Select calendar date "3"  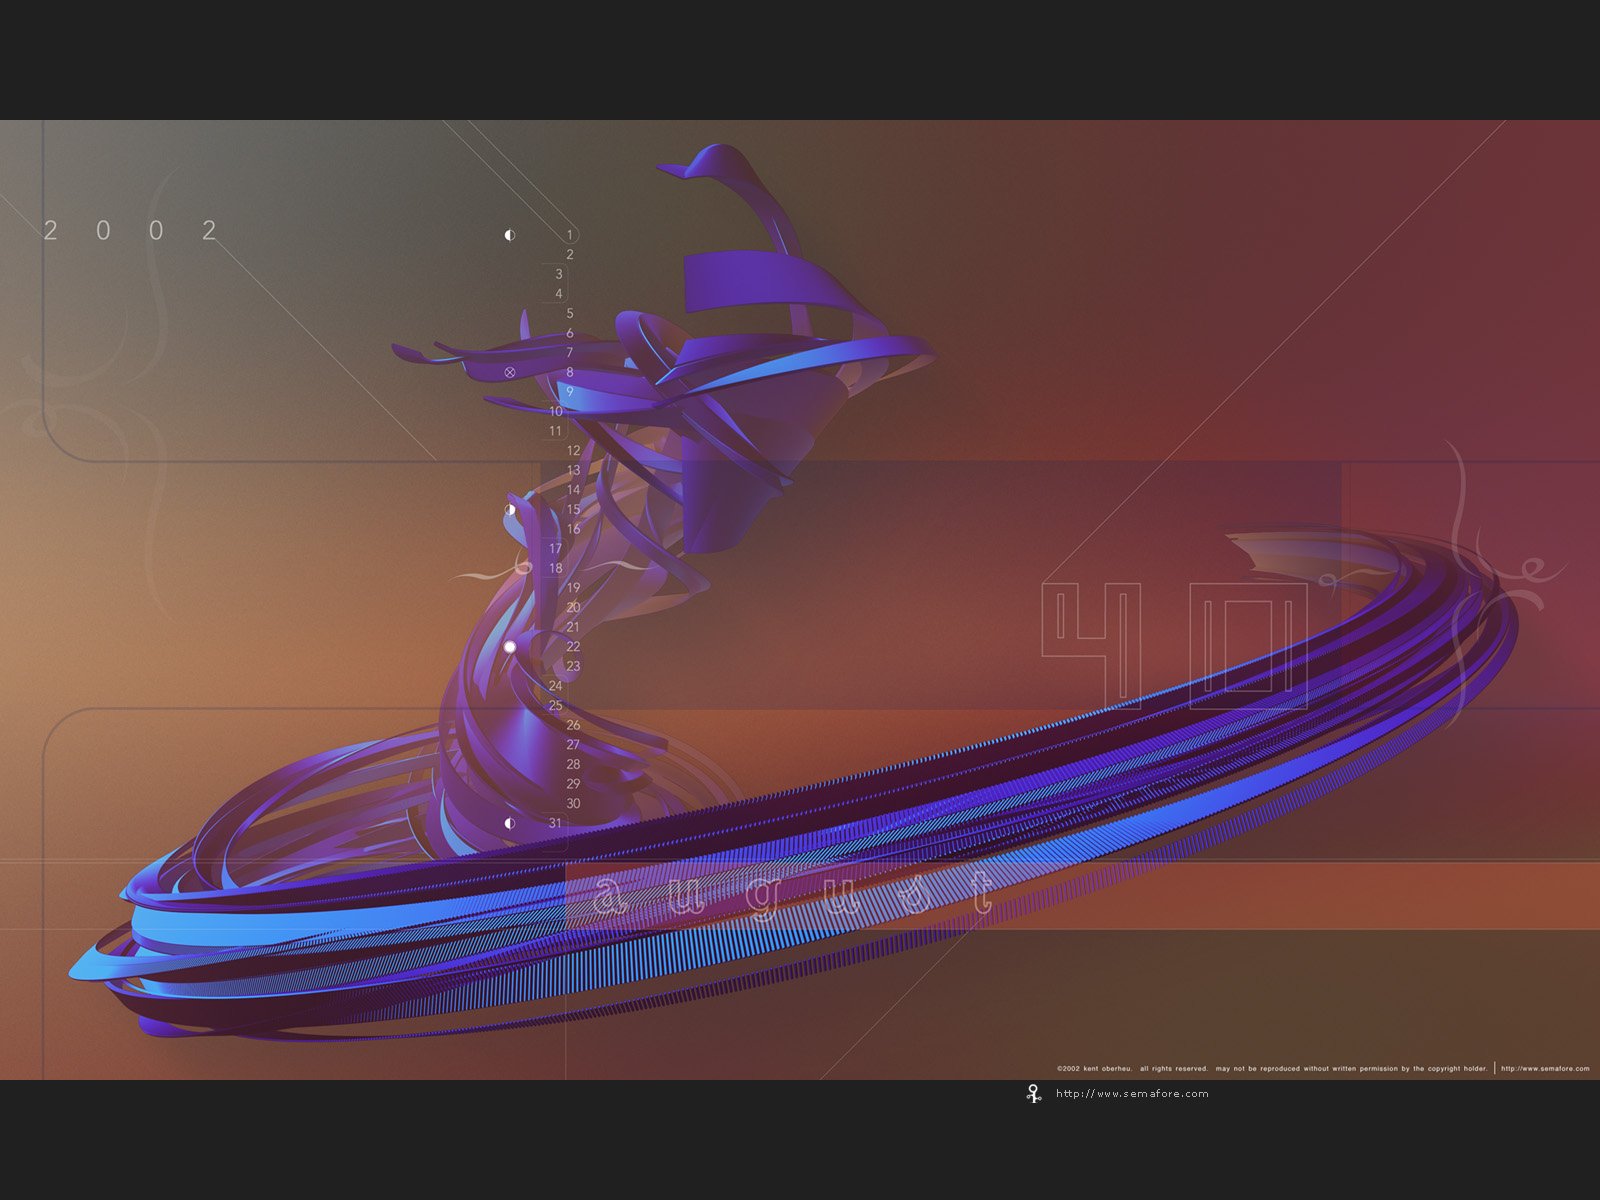559,274
